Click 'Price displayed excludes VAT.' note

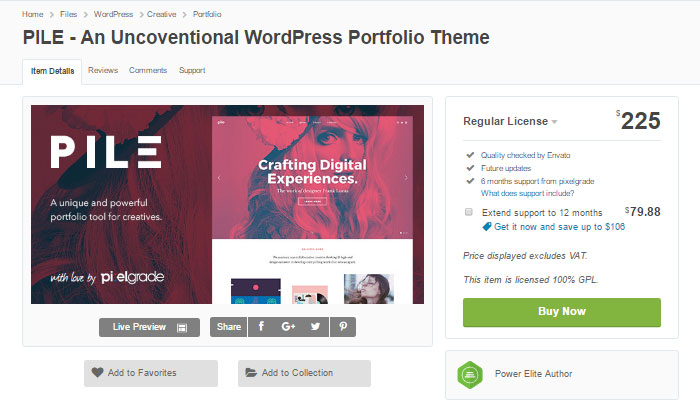point(525,256)
